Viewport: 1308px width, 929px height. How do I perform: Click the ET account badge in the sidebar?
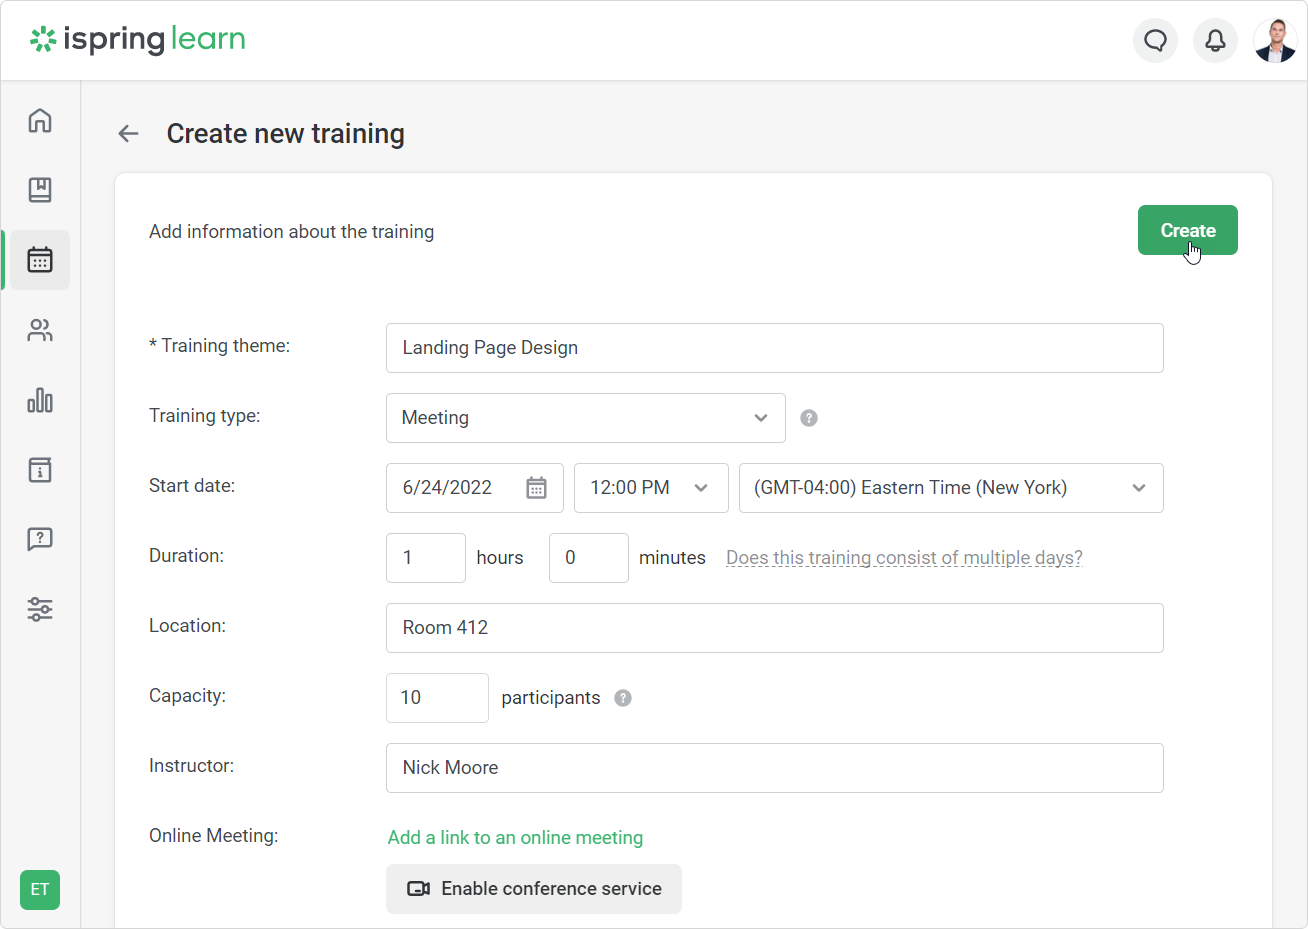(x=40, y=889)
